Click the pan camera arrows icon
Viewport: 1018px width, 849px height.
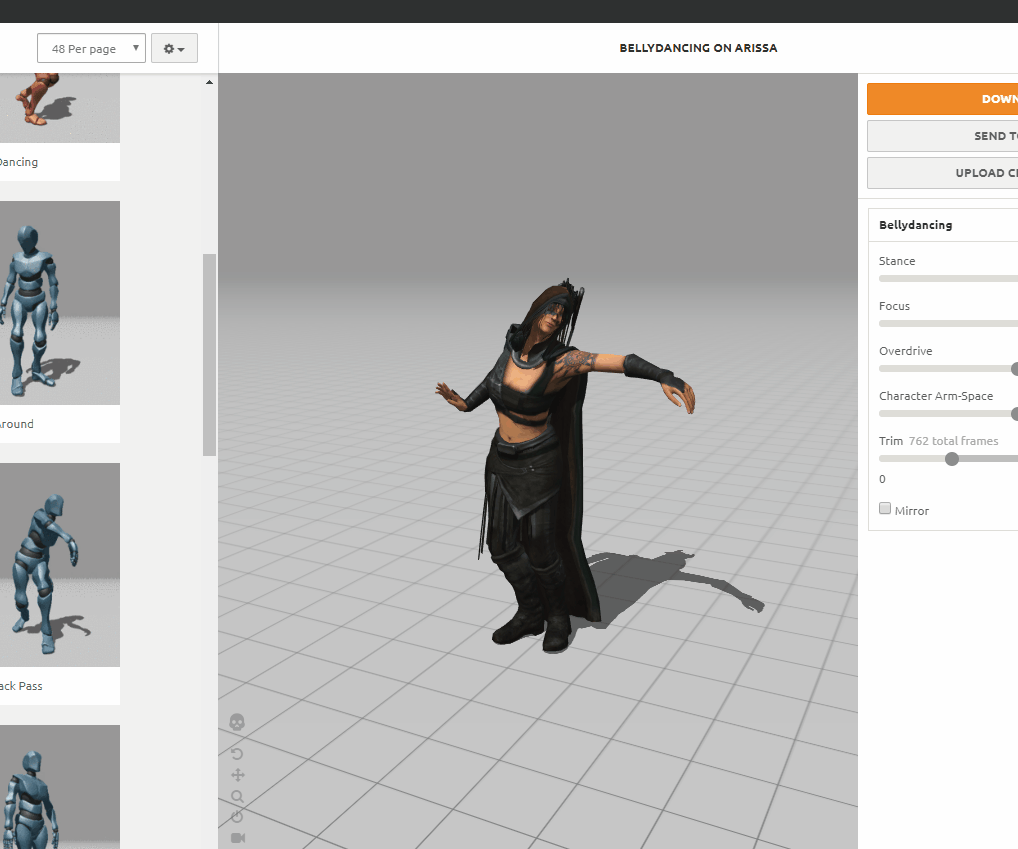237,775
